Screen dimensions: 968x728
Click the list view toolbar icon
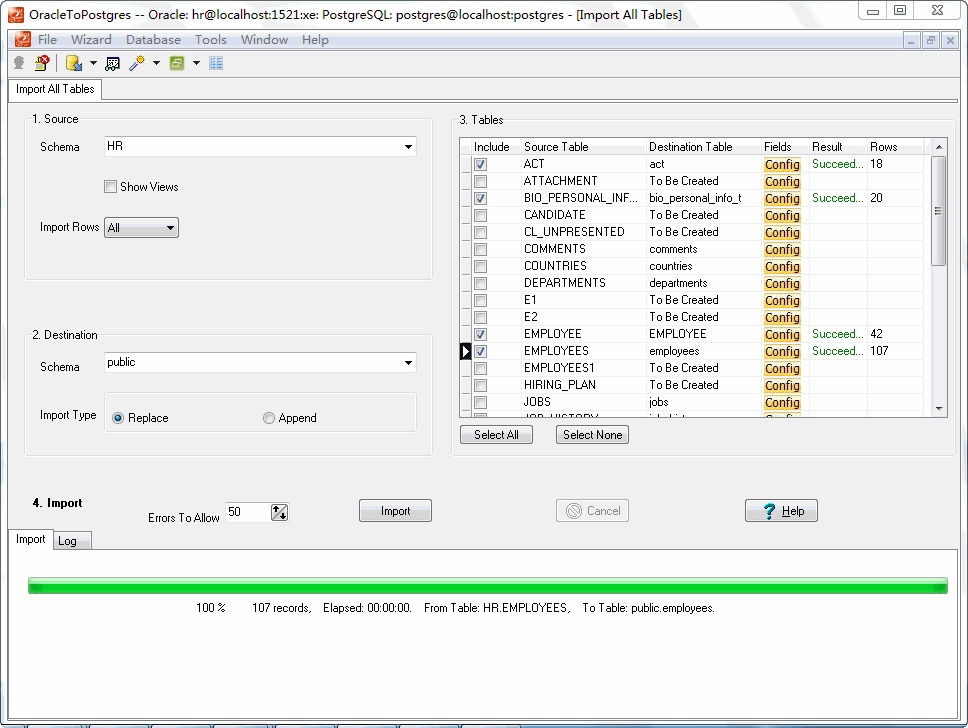[x=216, y=63]
